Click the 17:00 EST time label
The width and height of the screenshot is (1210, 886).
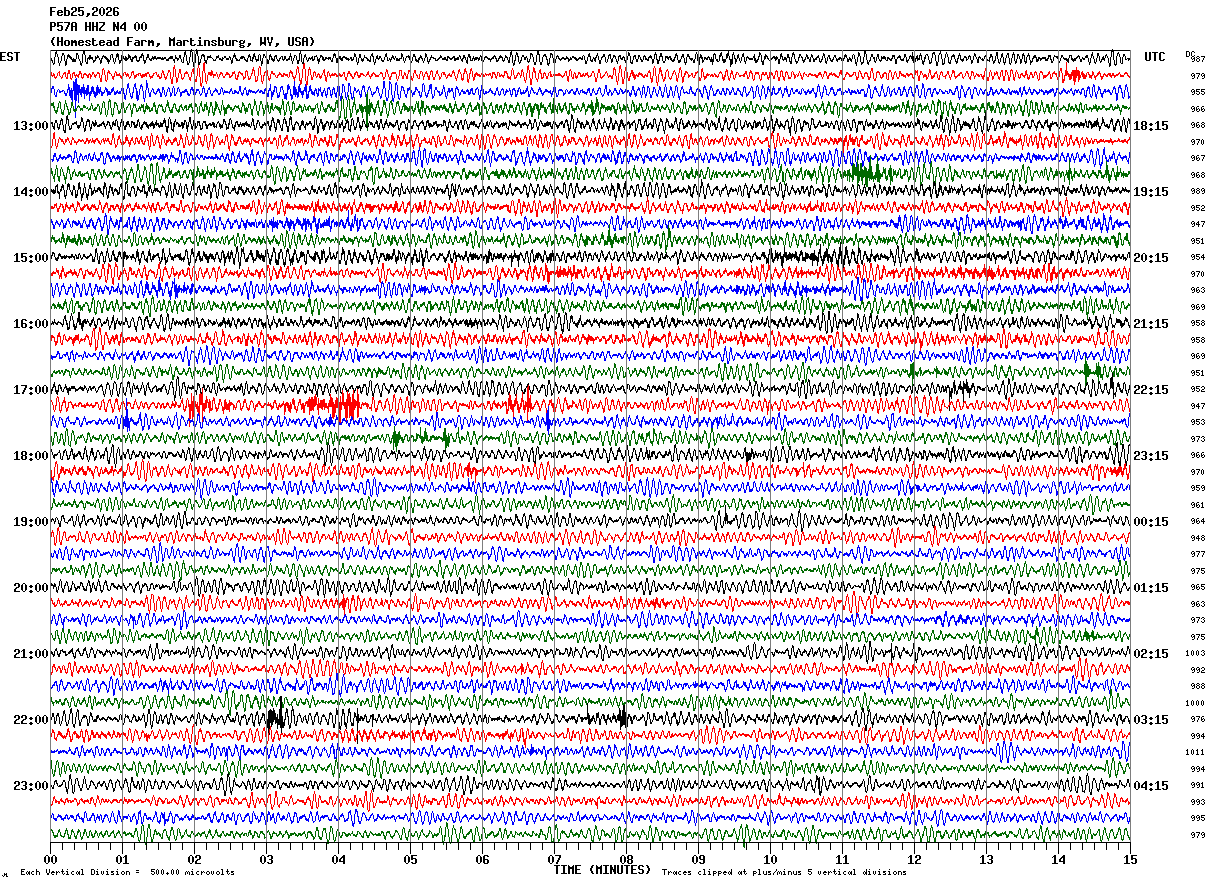[31, 389]
